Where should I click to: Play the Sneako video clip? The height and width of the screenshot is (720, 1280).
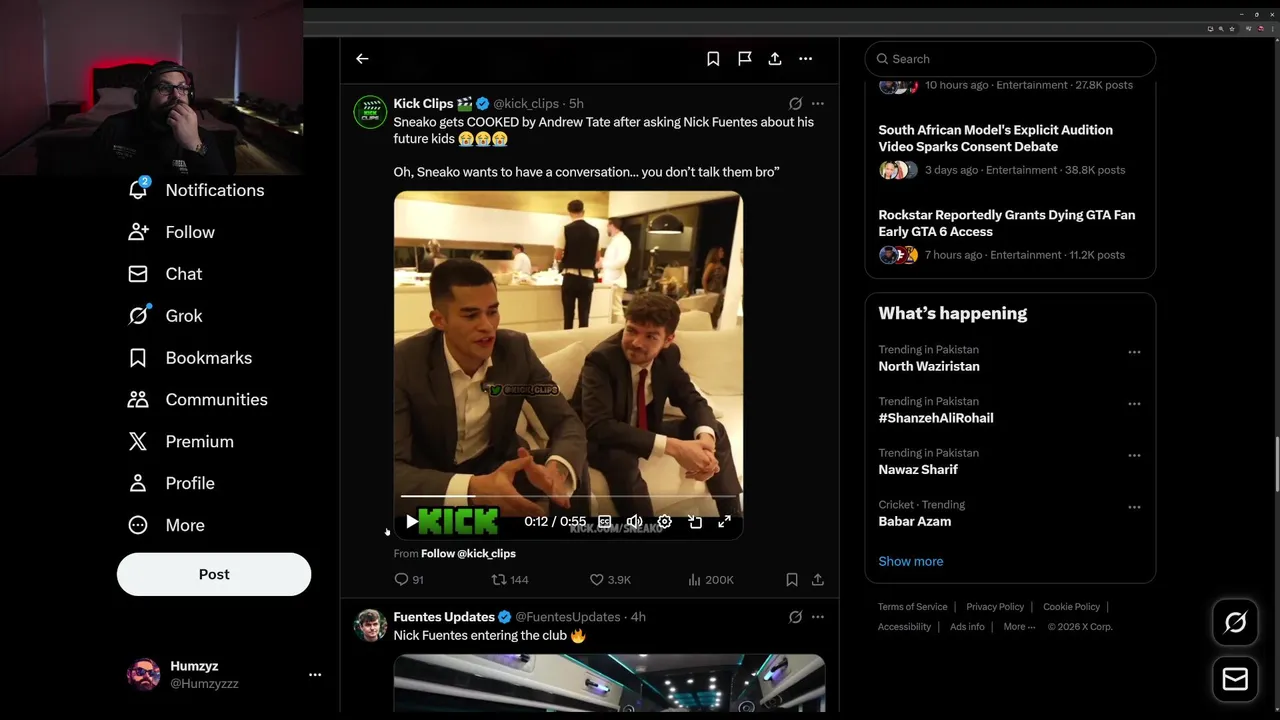click(412, 521)
